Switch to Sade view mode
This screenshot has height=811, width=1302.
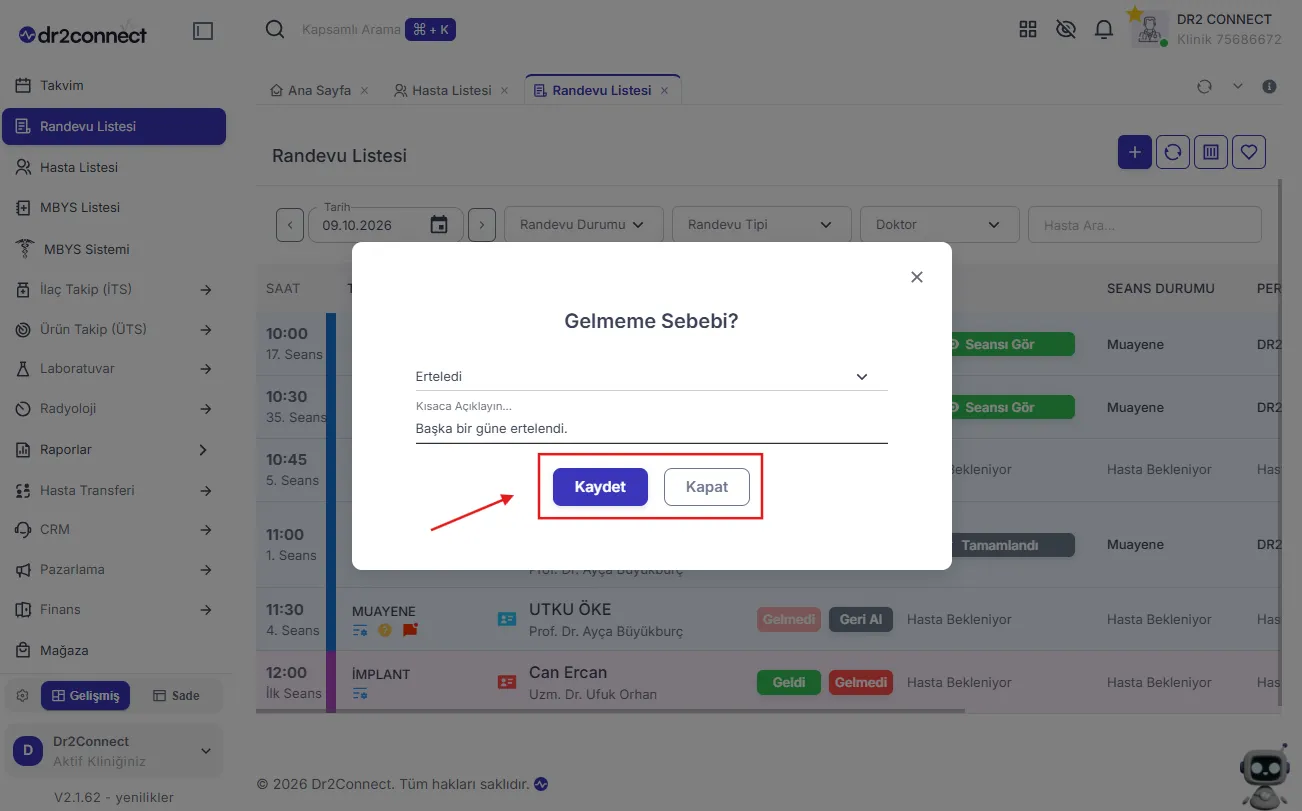tap(176, 696)
